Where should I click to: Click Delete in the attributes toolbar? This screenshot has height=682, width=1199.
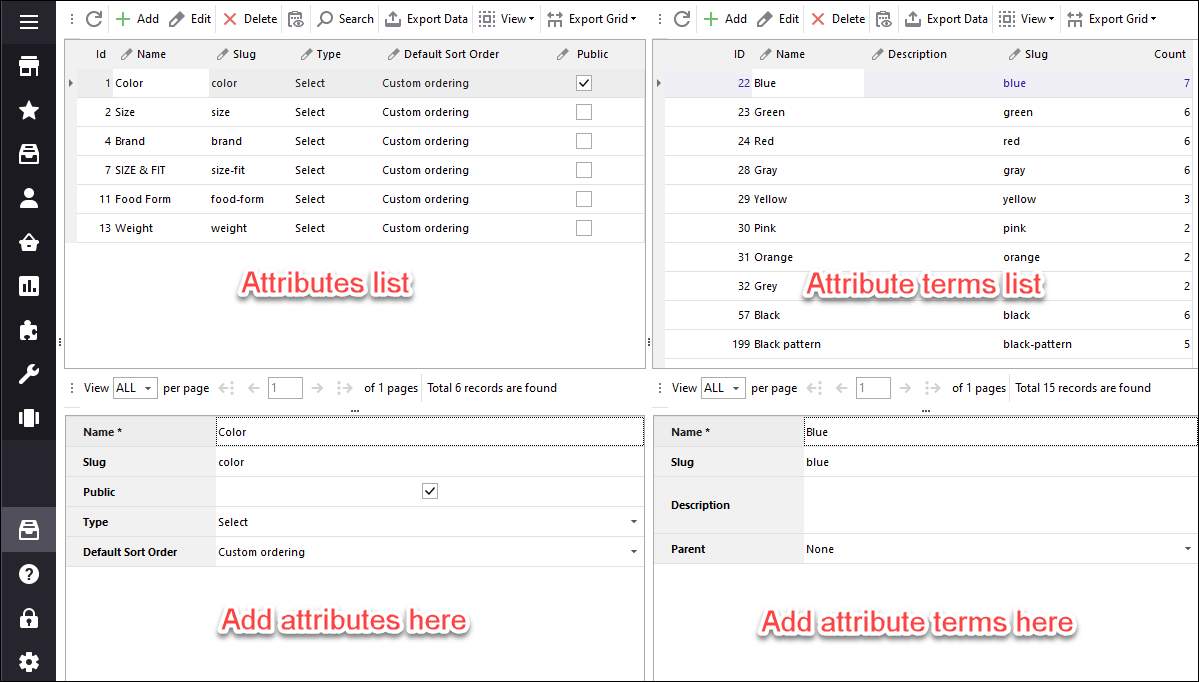click(x=249, y=17)
